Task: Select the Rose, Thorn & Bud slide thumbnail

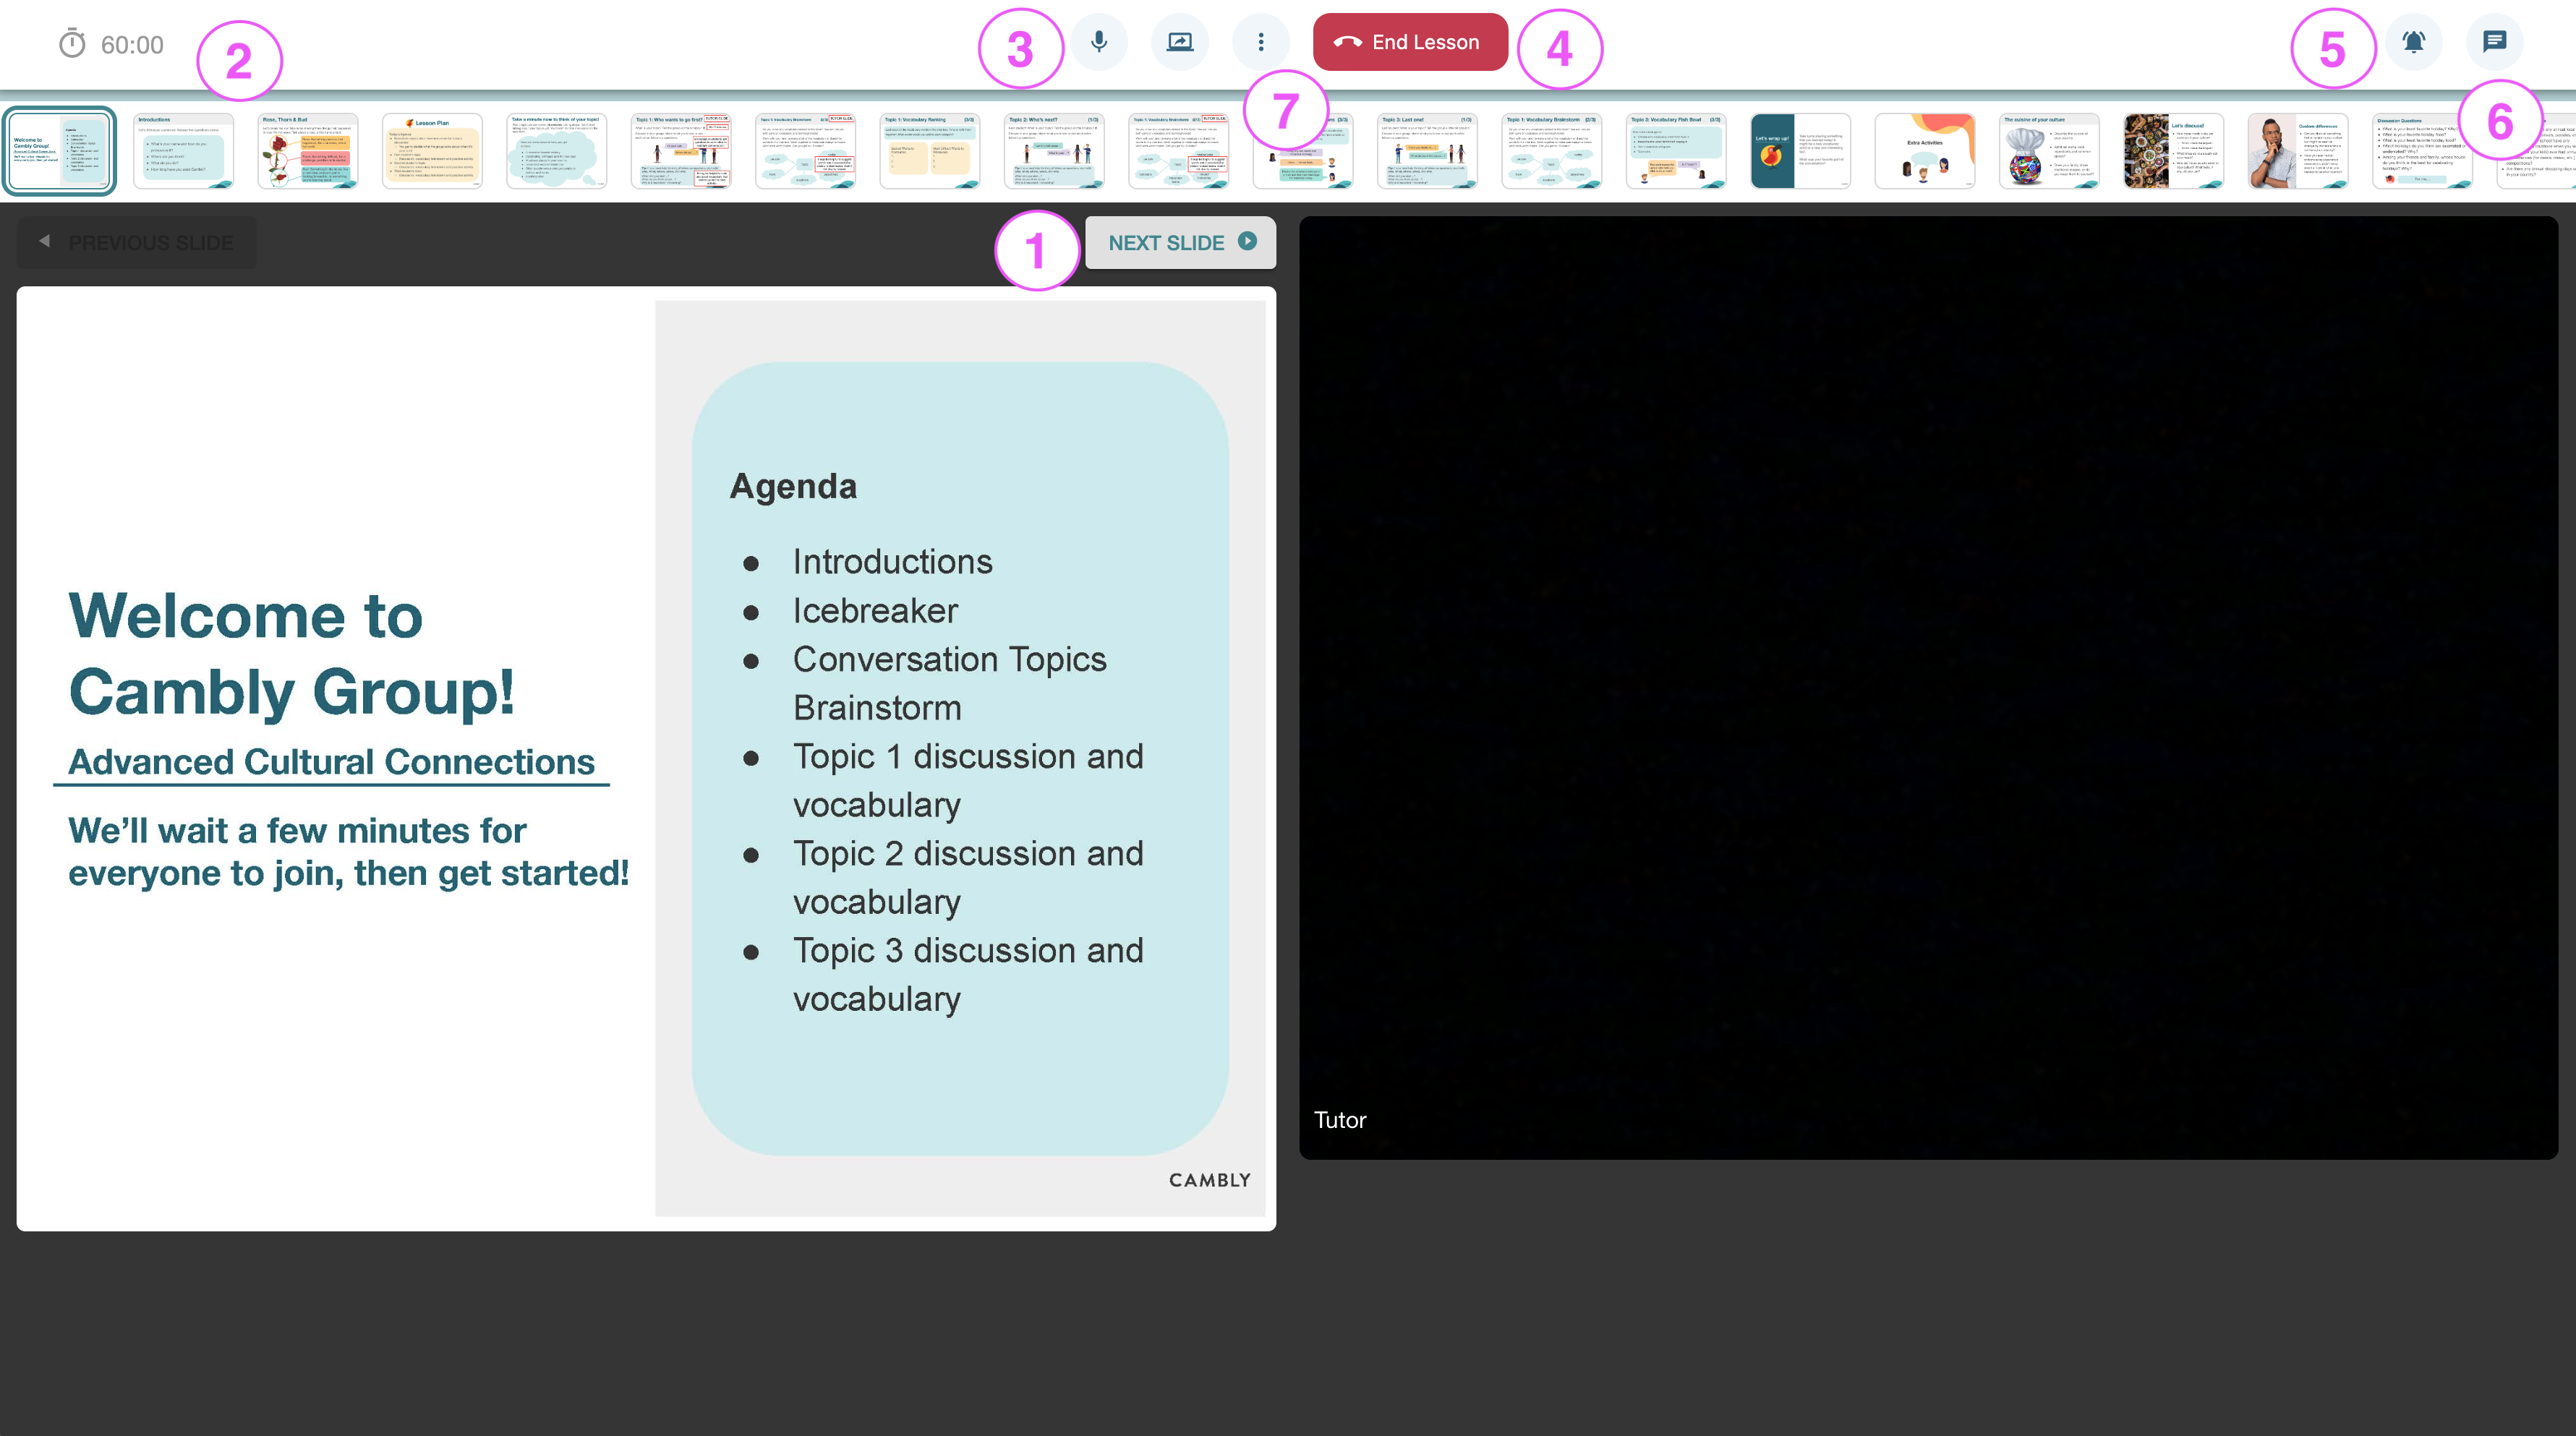Action: pos(308,151)
